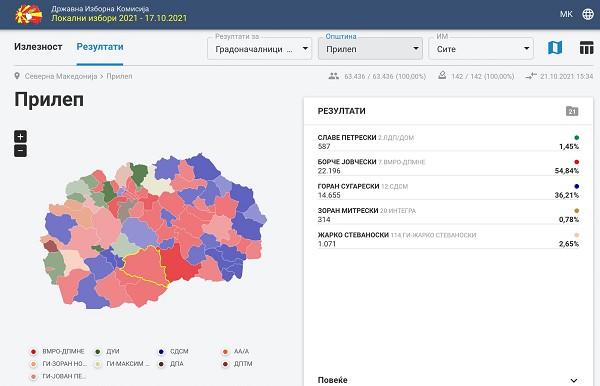This screenshot has width=600, height=386.
Task: Click the dark red municipality east of Прилеп
Action: click(177, 264)
